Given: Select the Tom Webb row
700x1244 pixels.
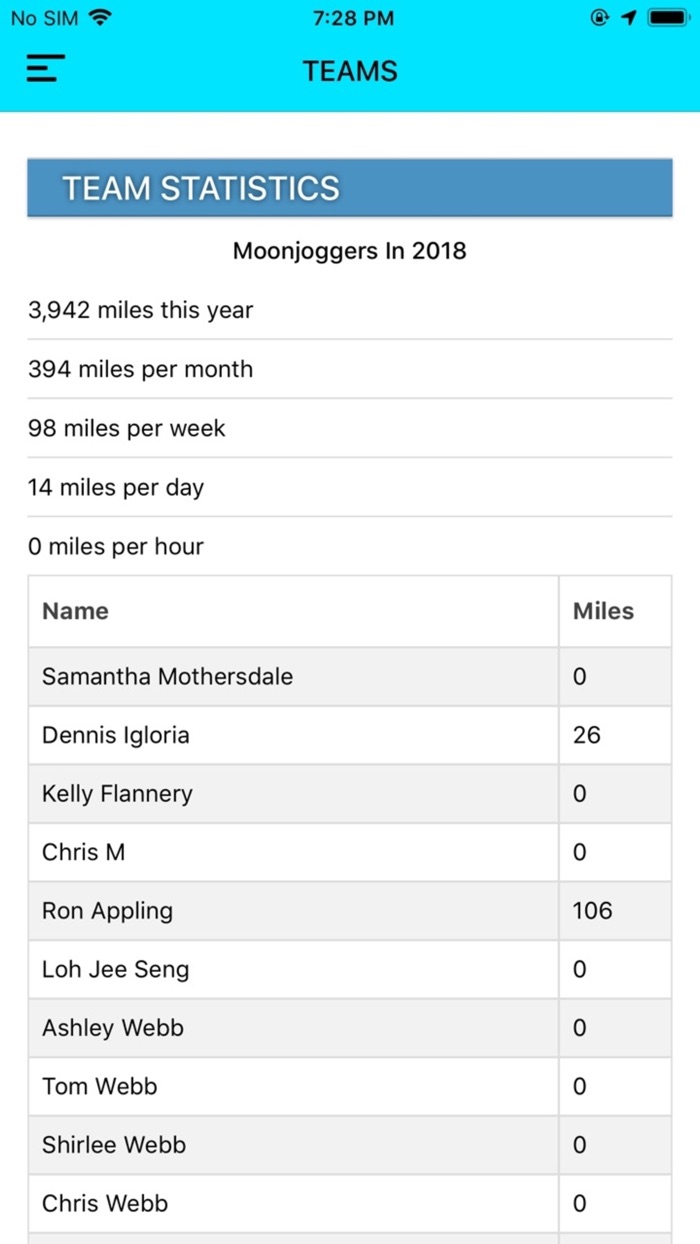Looking at the screenshot, I should point(99,1086).
